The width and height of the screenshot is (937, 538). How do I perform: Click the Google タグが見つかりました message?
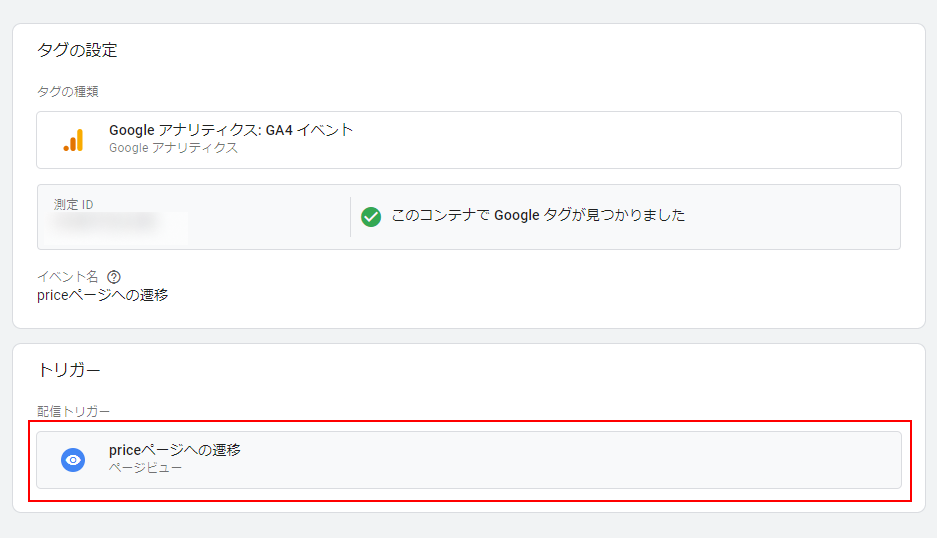[538, 215]
